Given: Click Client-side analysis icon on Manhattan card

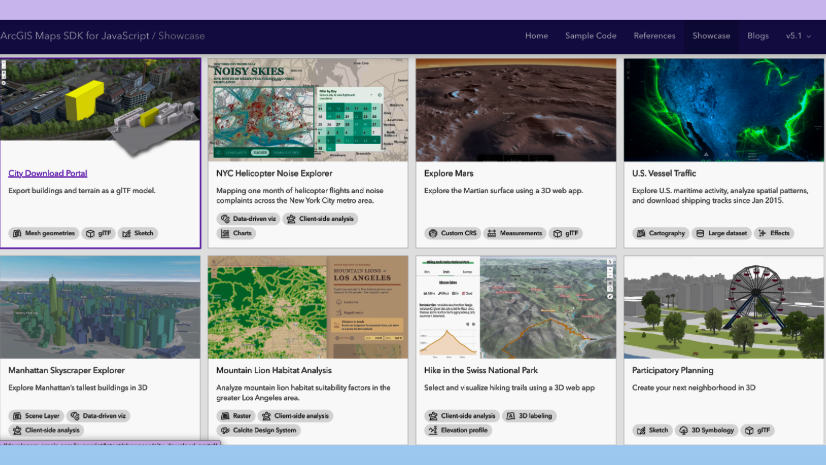Looking at the screenshot, I should (x=17, y=430).
